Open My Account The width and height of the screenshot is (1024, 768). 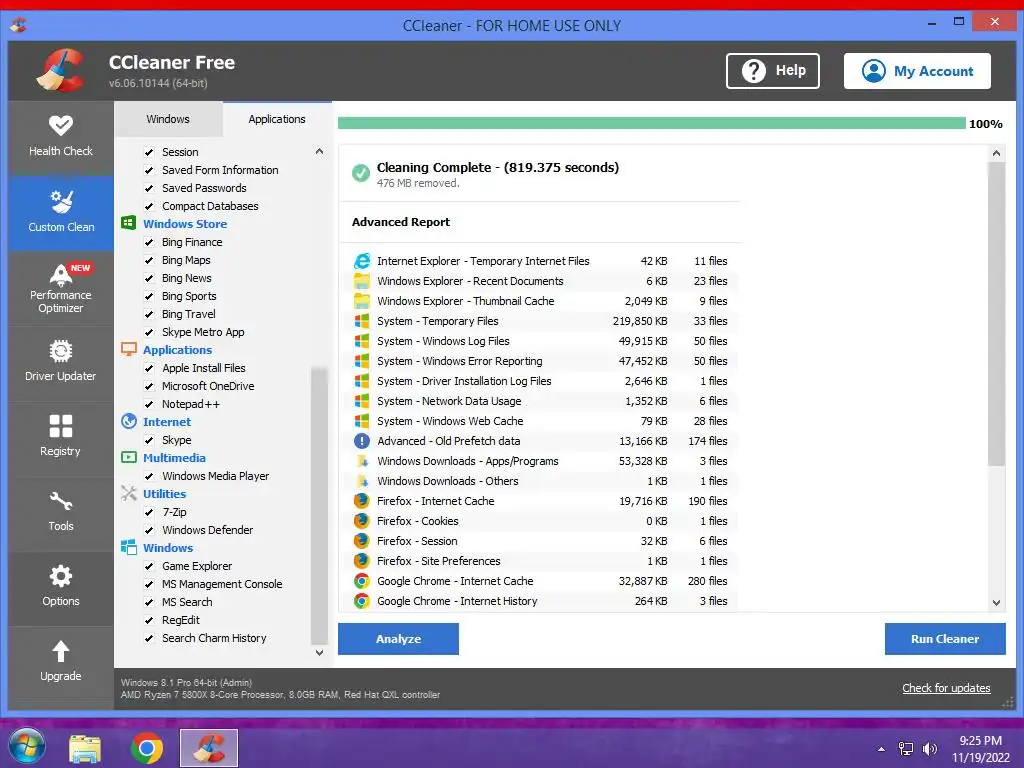(x=917, y=71)
